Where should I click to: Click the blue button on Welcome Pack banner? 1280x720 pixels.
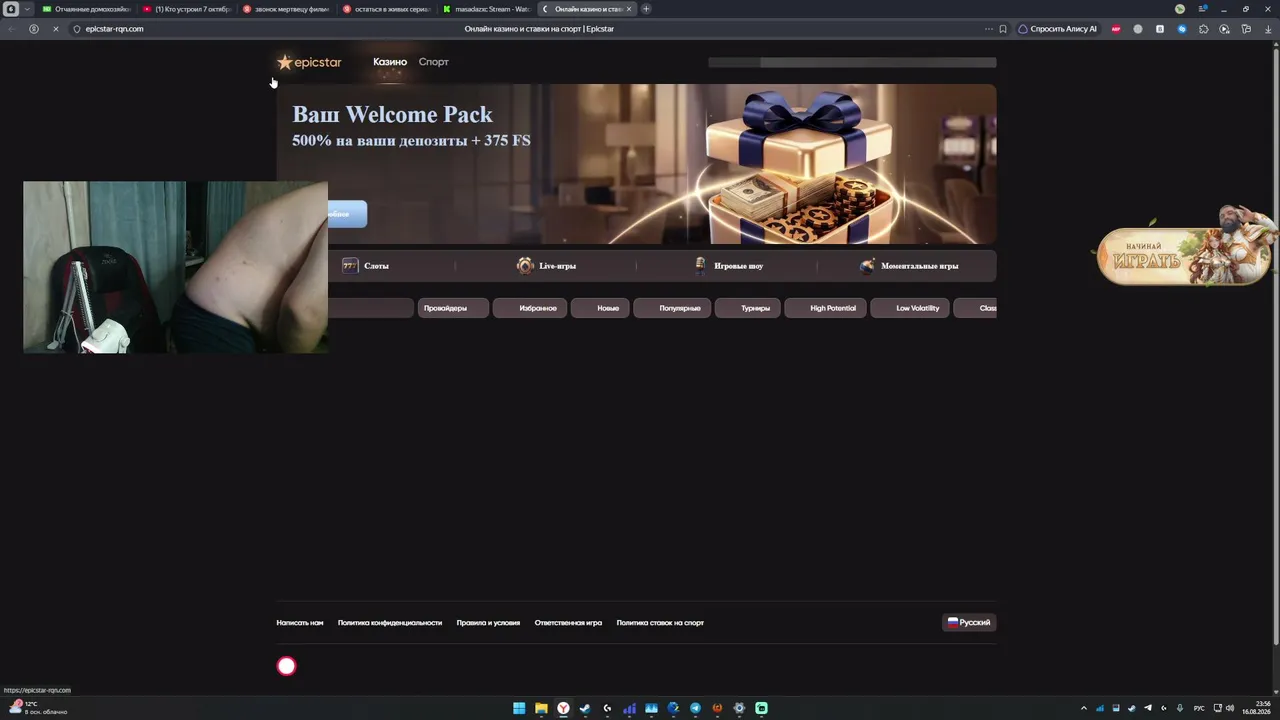[347, 214]
